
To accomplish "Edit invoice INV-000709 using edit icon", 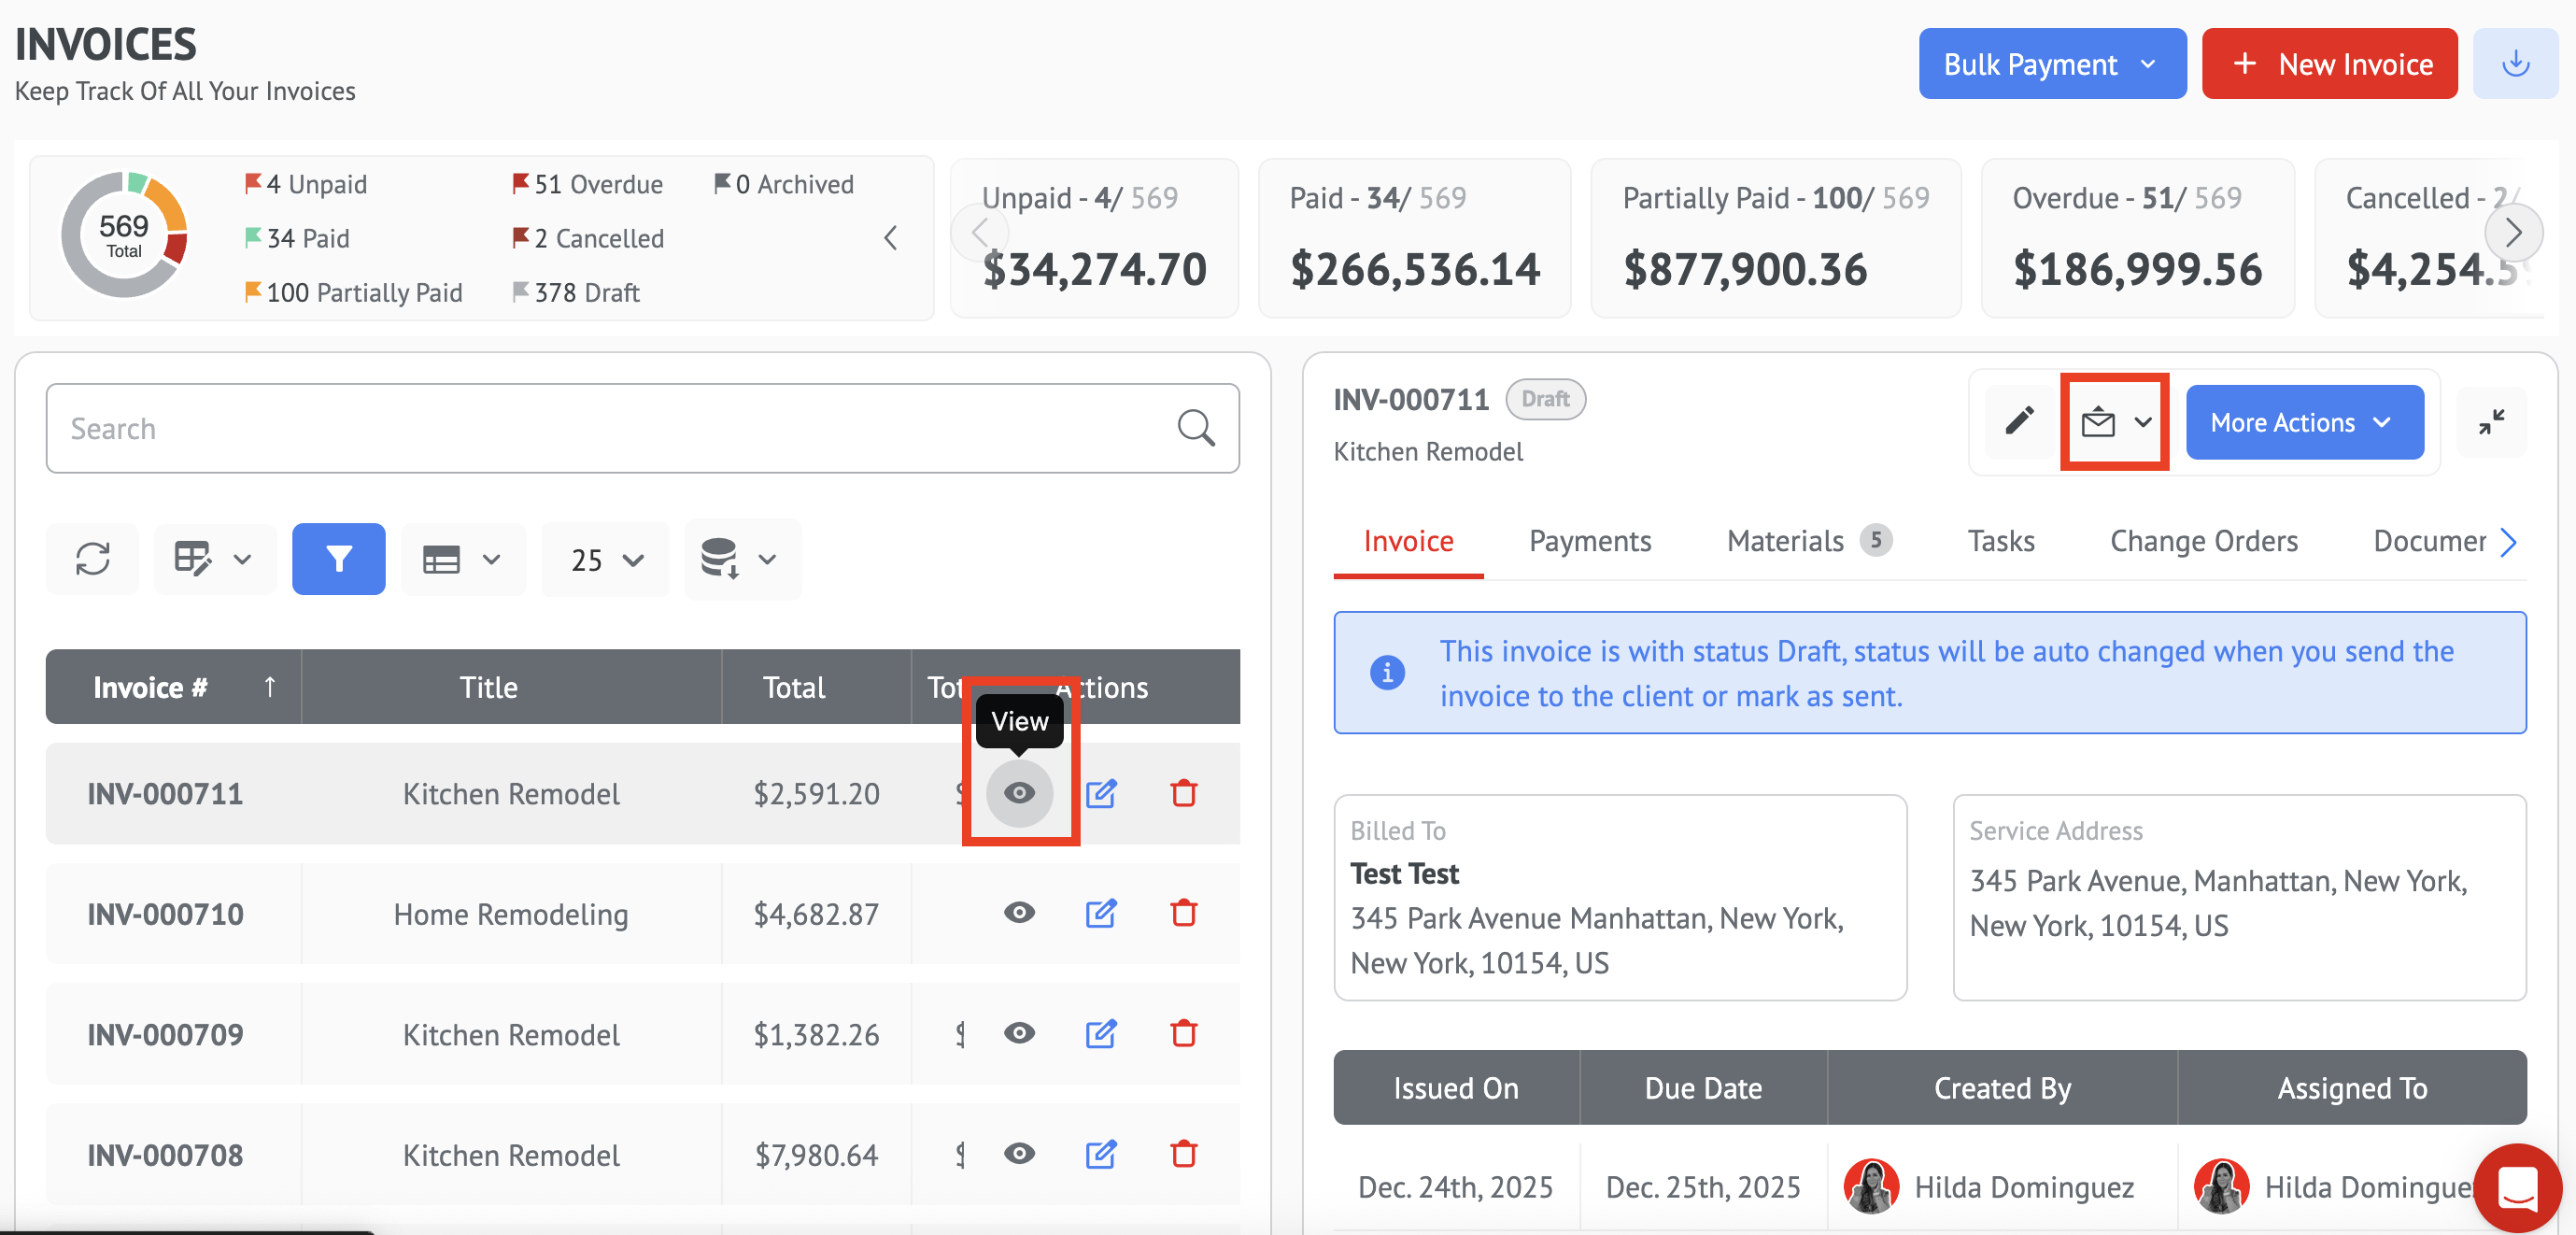I will pyautogui.click(x=1100, y=1033).
